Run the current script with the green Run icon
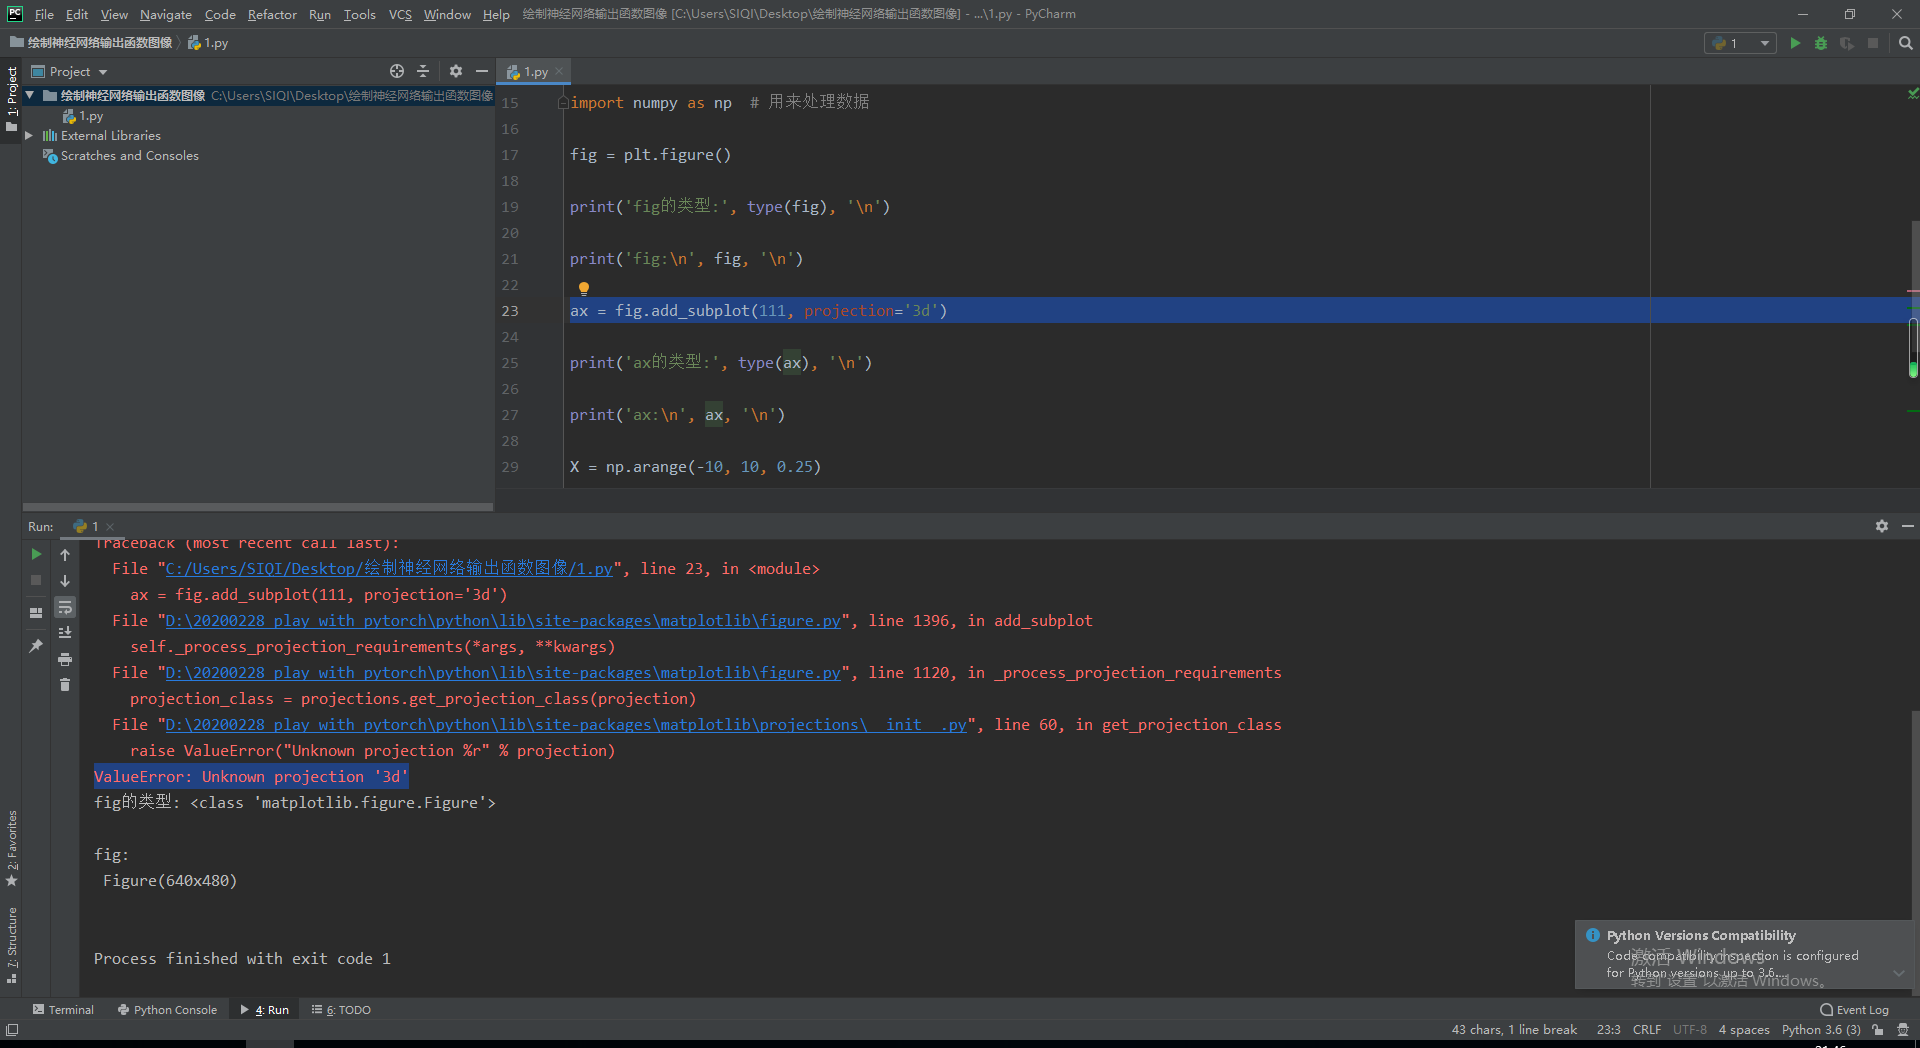 pos(1795,43)
